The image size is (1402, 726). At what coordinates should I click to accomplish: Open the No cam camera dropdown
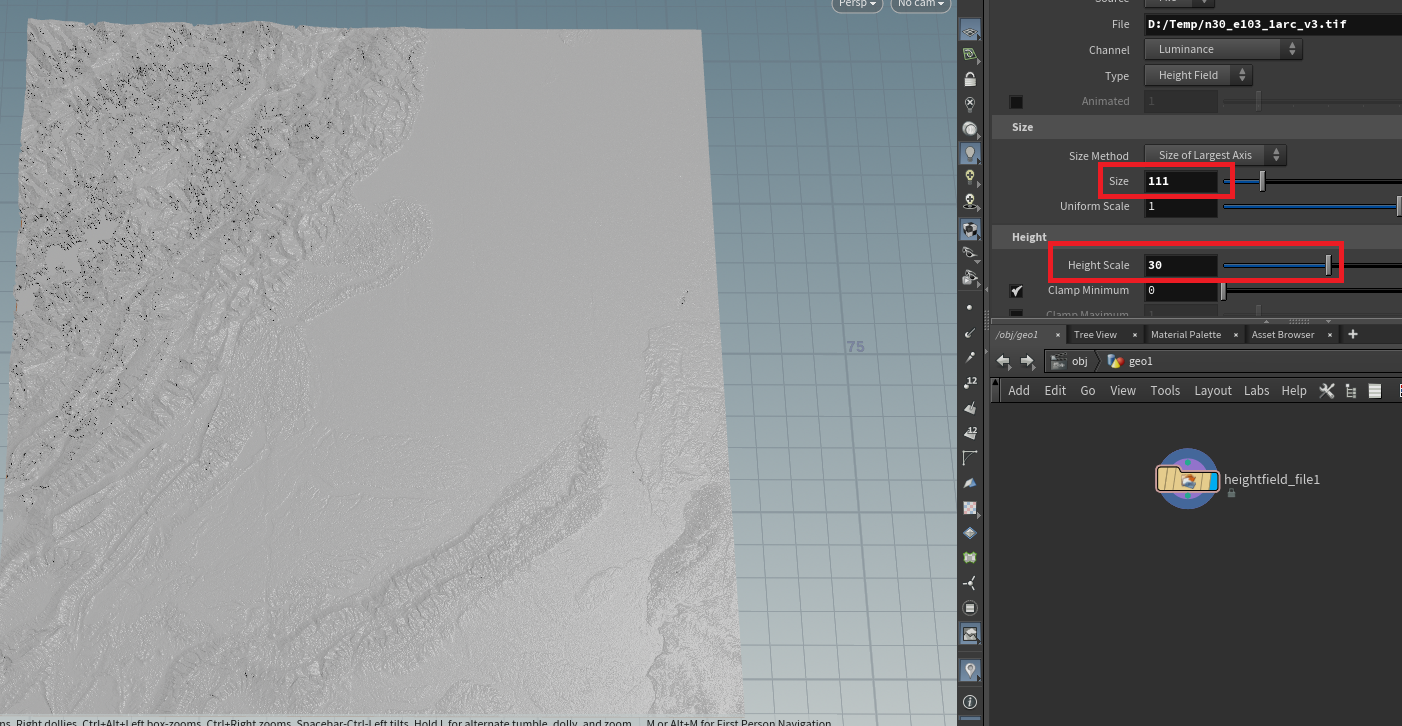(x=921, y=4)
